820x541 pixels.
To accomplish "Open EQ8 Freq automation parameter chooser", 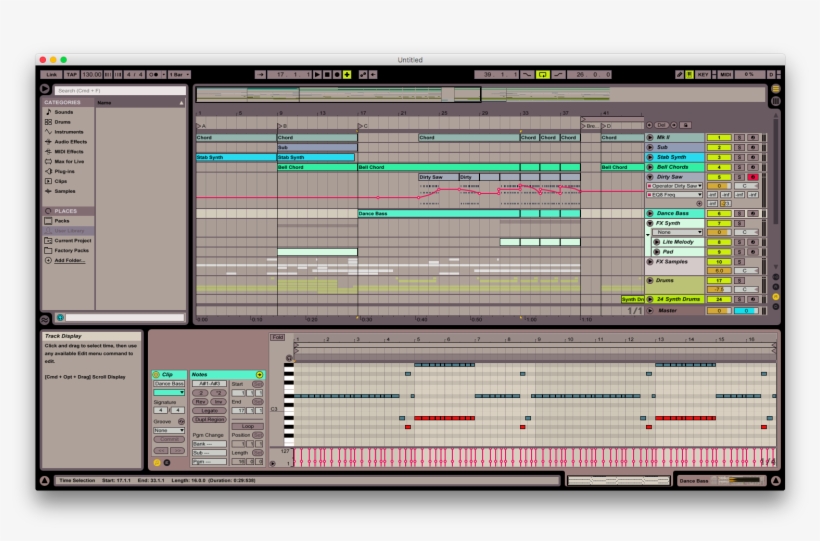I will [675, 195].
